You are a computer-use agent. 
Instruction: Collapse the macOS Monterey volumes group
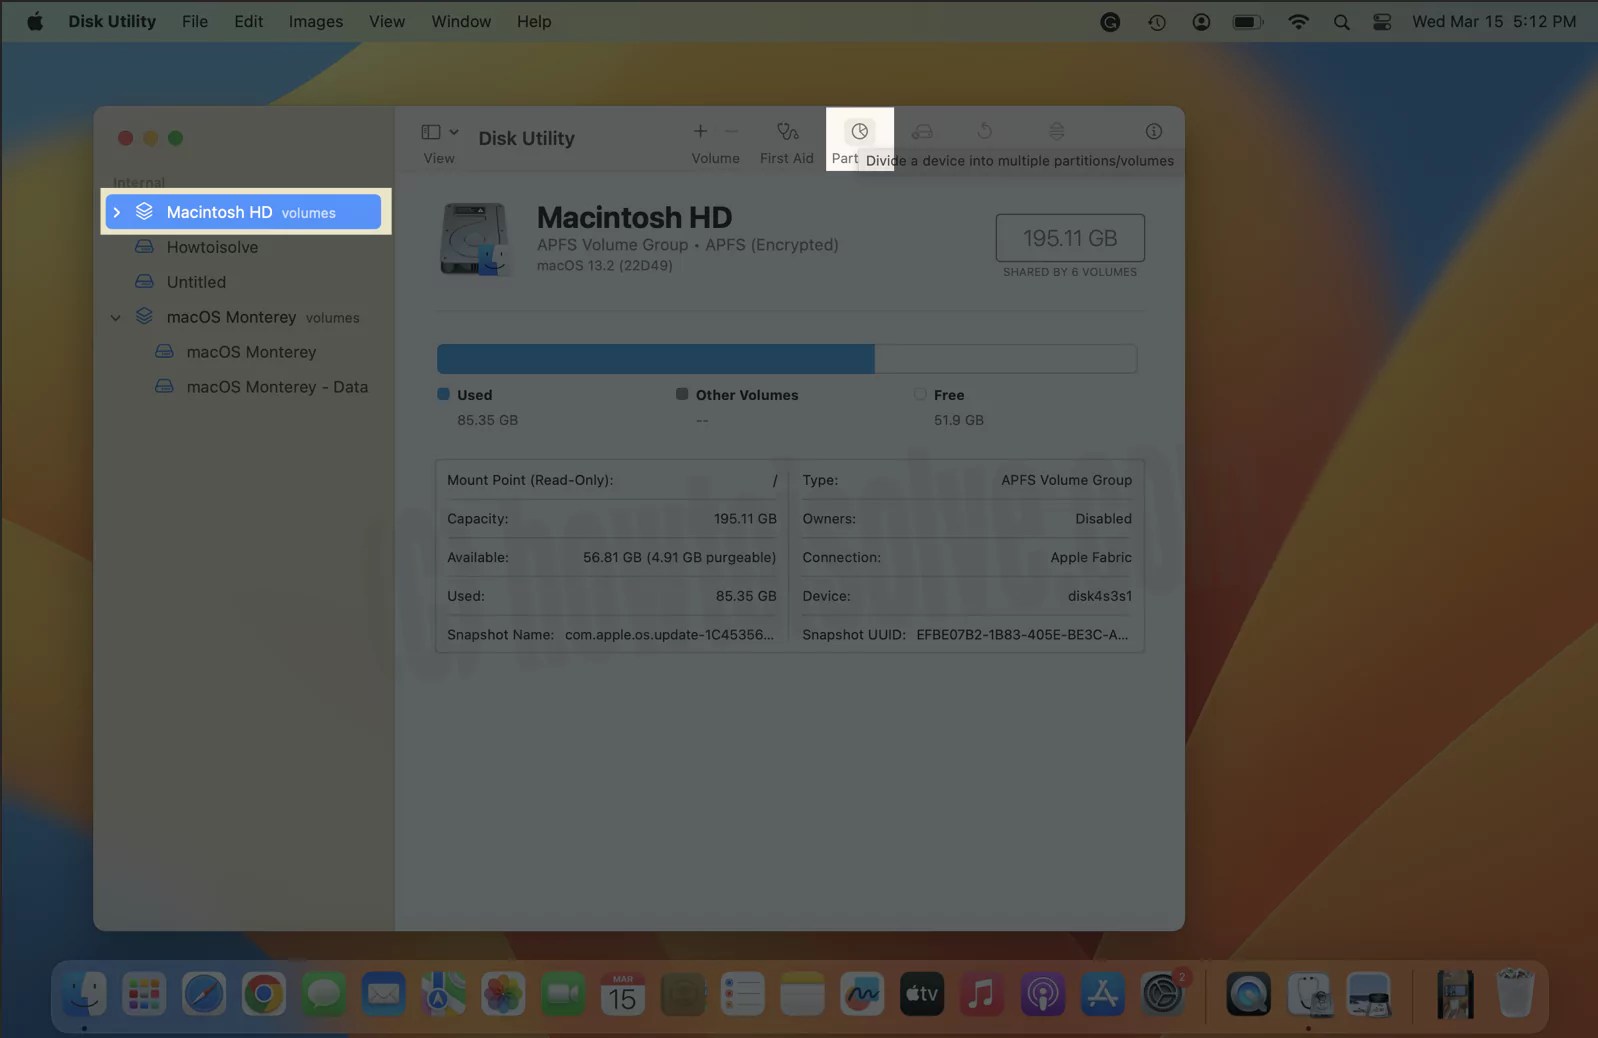click(116, 318)
